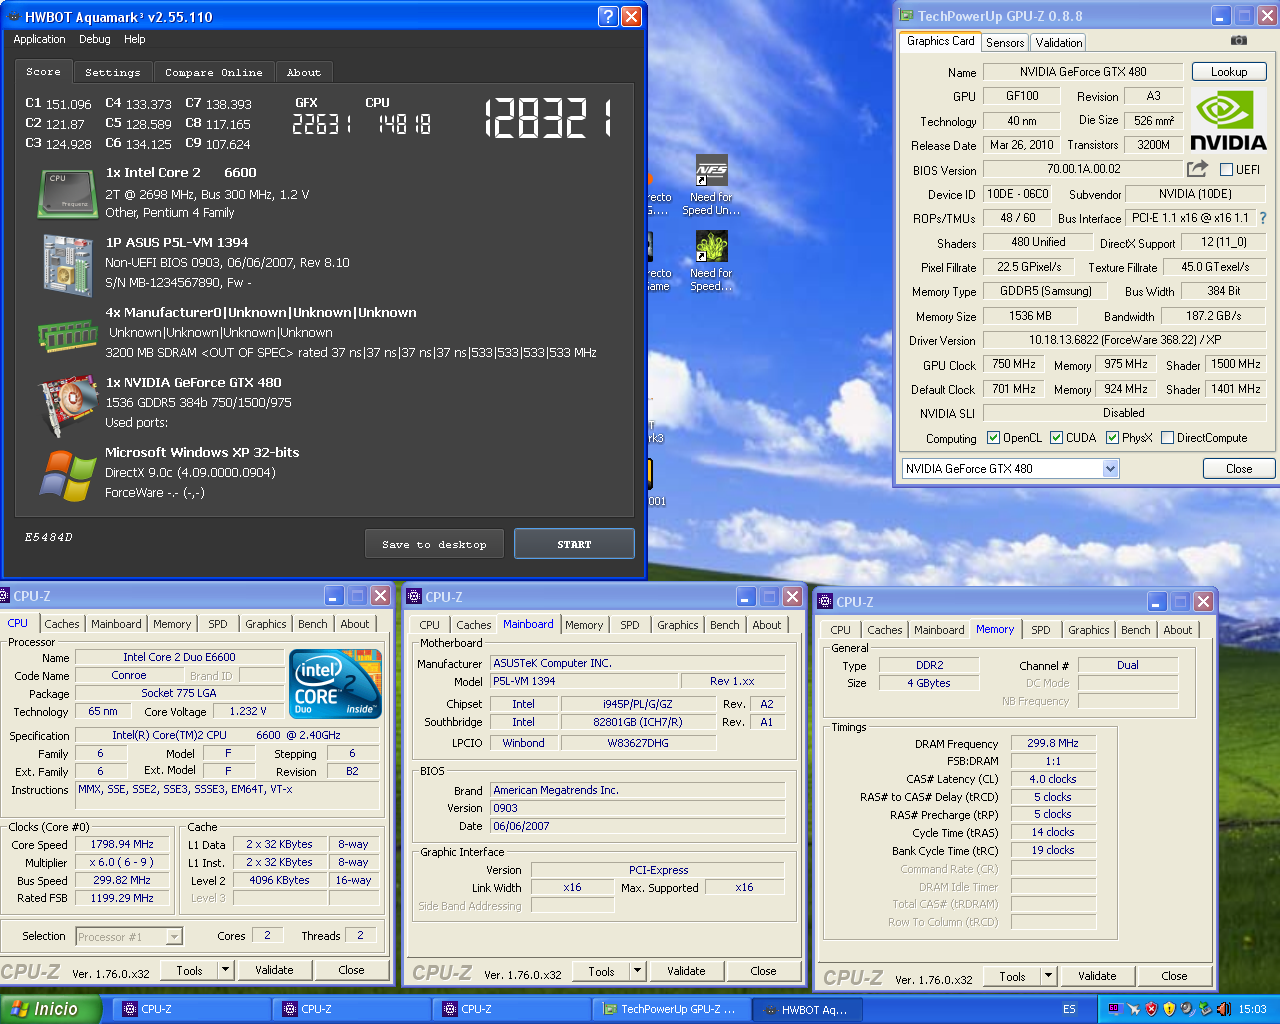Open the Tools dropdown arrow in CPU tab CPU-Z window
The height and width of the screenshot is (1024, 1280).
pyautogui.click(x=225, y=970)
